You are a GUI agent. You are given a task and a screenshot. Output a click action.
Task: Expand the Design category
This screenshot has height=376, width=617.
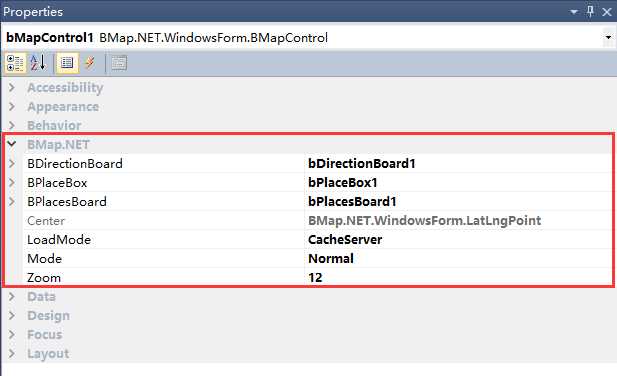tap(12, 315)
